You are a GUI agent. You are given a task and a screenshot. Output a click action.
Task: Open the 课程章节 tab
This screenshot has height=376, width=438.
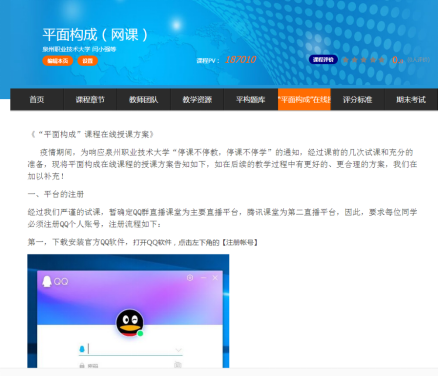pyautogui.click(x=90, y=99)
